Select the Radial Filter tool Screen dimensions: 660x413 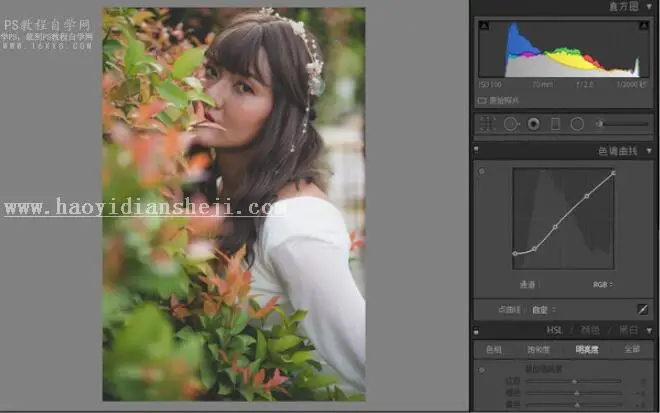coord(577,124)
